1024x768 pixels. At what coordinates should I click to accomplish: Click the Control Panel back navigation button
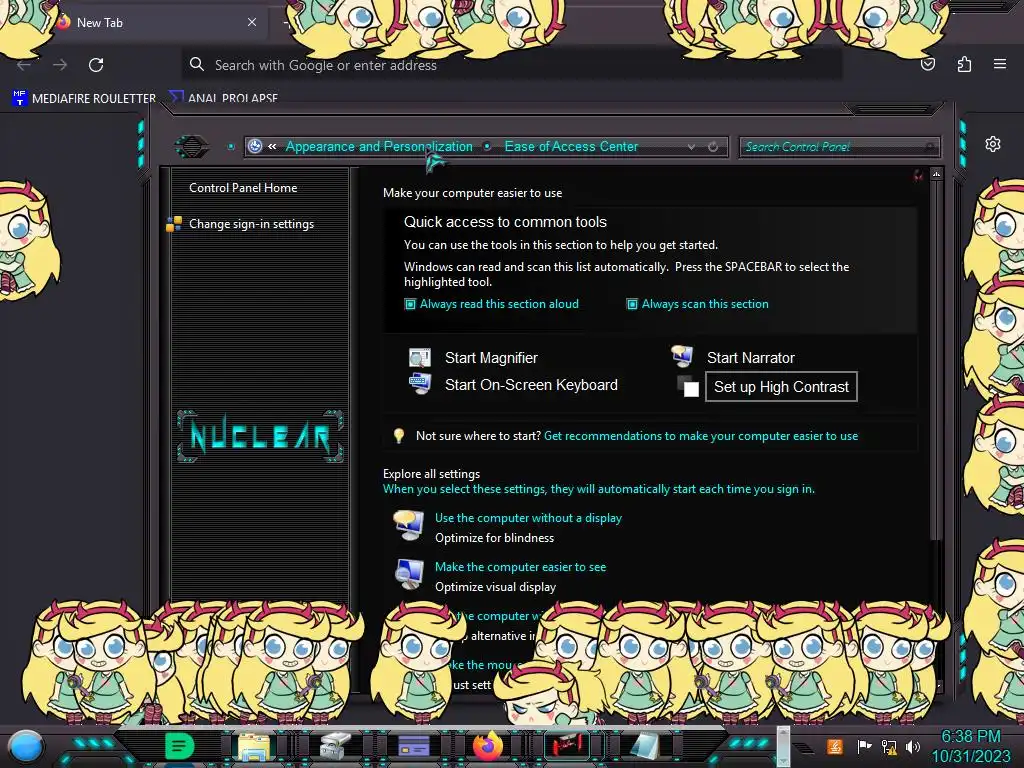pyautogui.click(x=191, y=146)
